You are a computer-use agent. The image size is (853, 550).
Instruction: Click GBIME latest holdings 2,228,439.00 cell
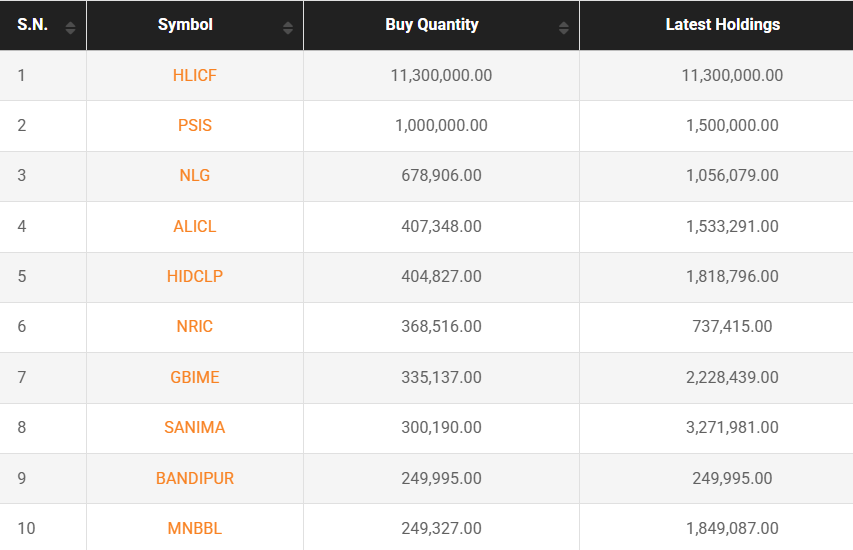click(x=731, y=378)
